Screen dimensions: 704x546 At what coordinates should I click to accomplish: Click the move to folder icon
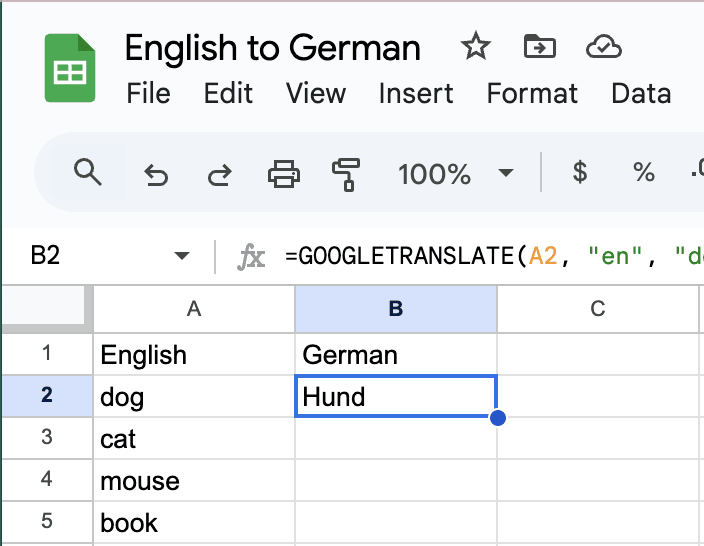tap(539, 47)
